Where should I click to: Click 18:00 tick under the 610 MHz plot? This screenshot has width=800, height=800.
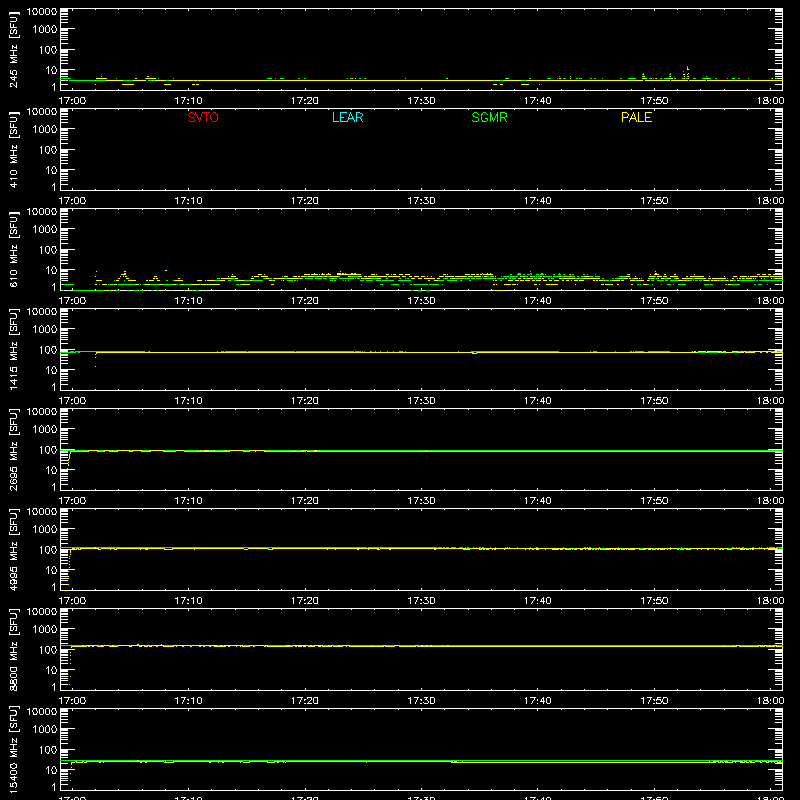770,301
